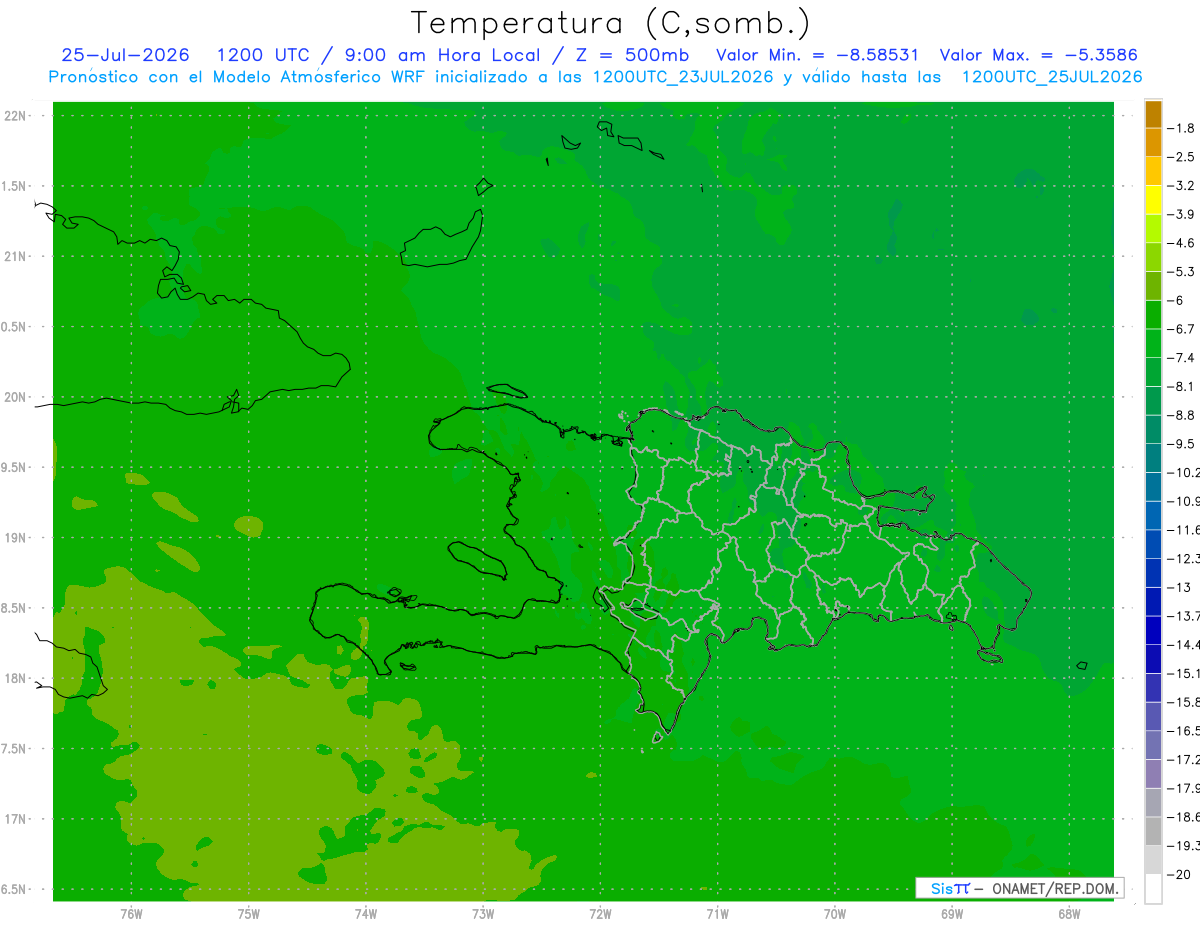Click the dark orange swatch above -1.8

pyautogui.click(x=1153, y=114)
